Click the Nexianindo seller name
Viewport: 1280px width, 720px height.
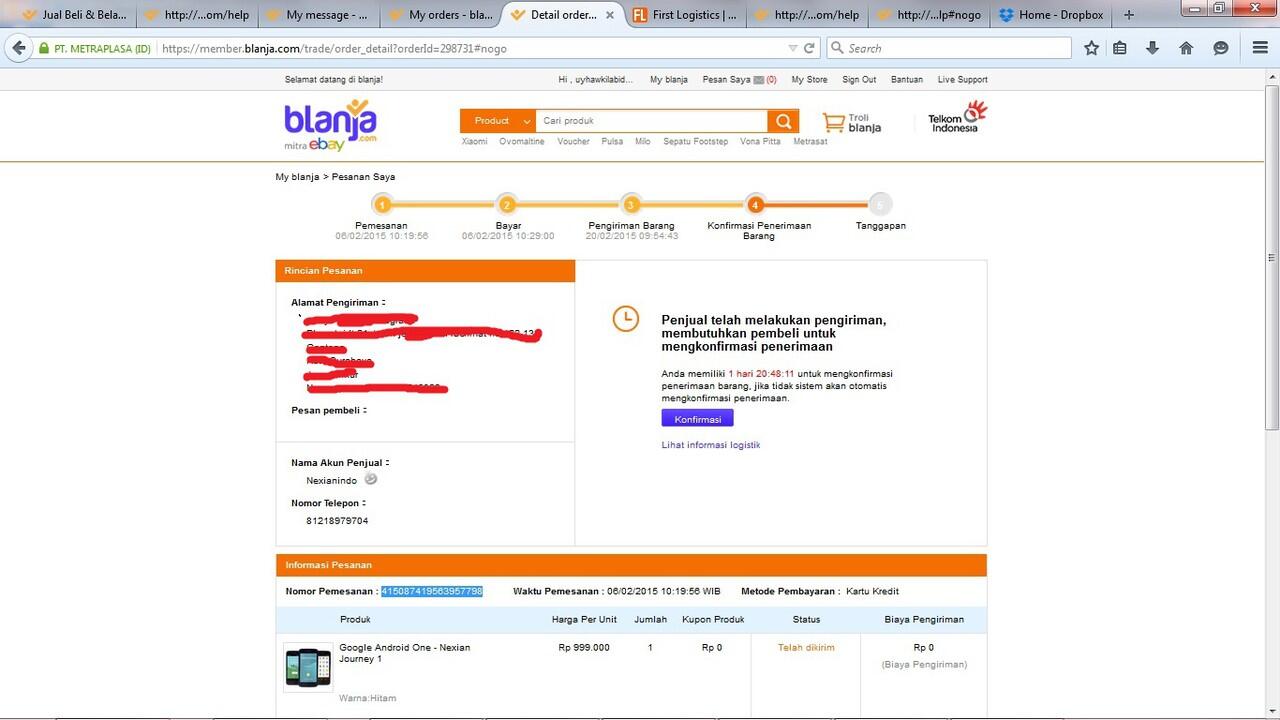pyautogui.click(x=332, y=481)
